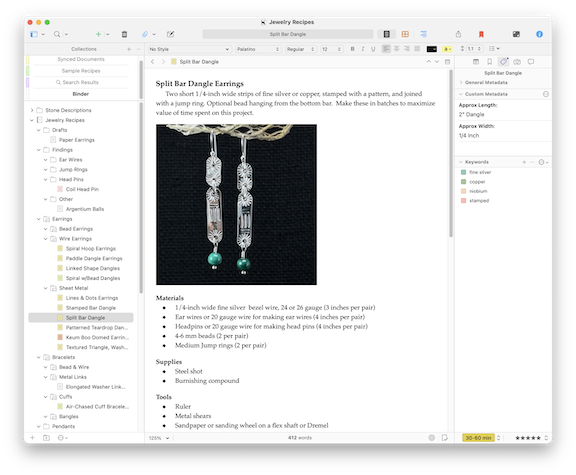The width and height of the screenshot is (576, 475).
Task: Click the red Bookmark toolbar icon
Action: (481, 34)
